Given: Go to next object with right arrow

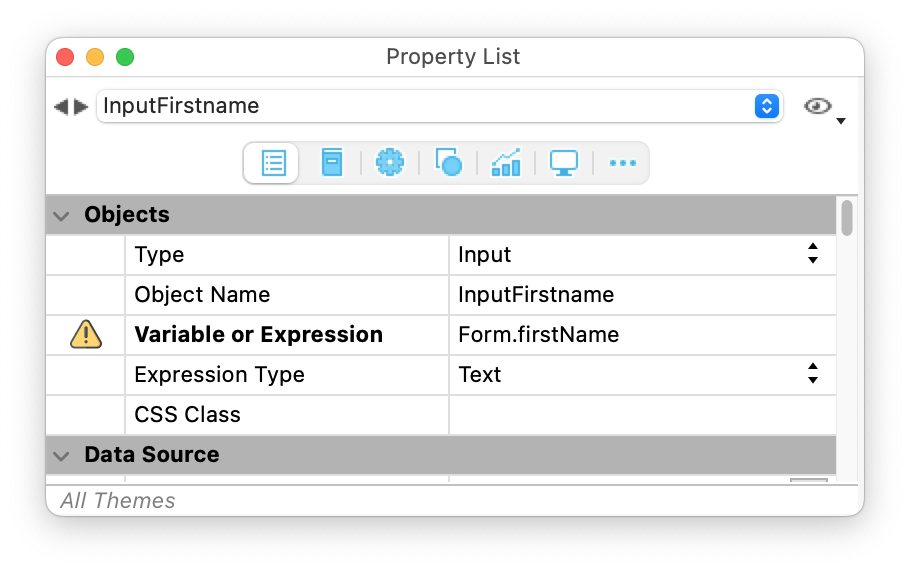Looking at the screenshot, I should point(82,107).
